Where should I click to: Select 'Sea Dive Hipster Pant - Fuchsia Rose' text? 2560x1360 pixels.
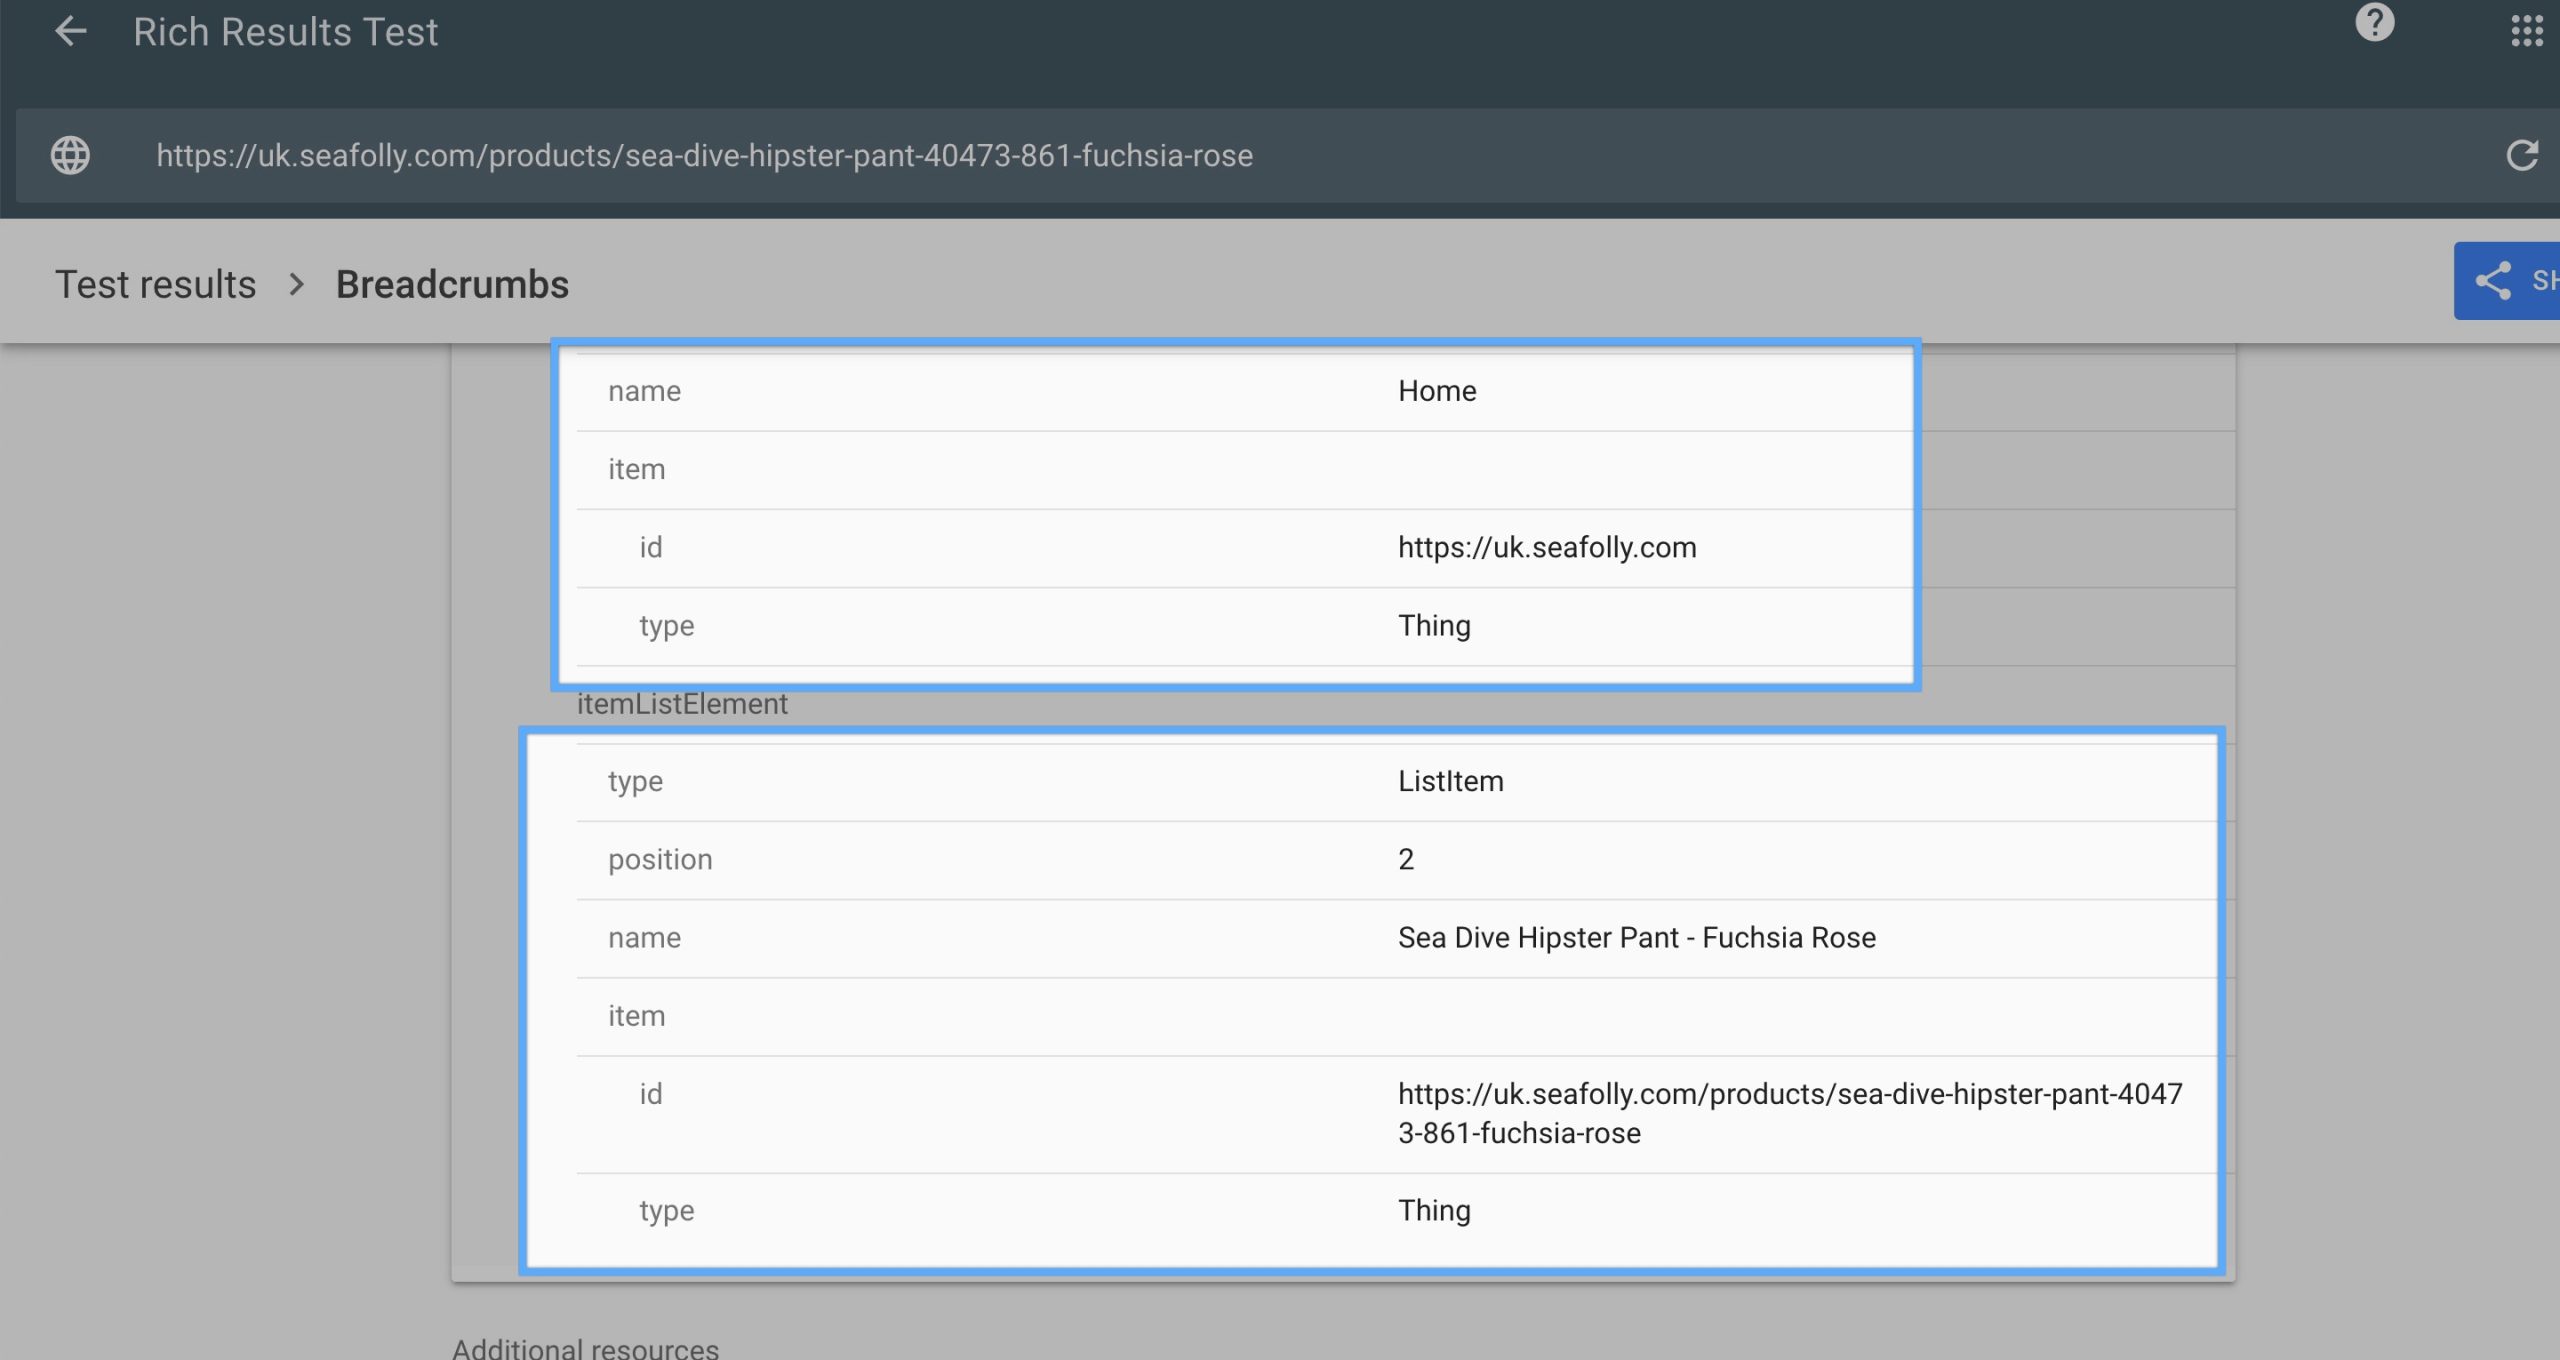(x=1637, y=937)
